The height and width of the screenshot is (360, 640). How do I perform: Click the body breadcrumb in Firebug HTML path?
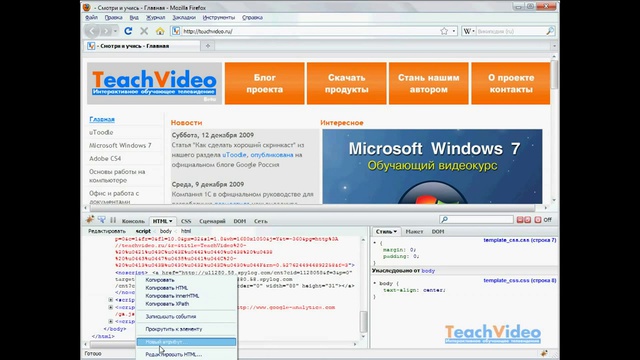166,231
